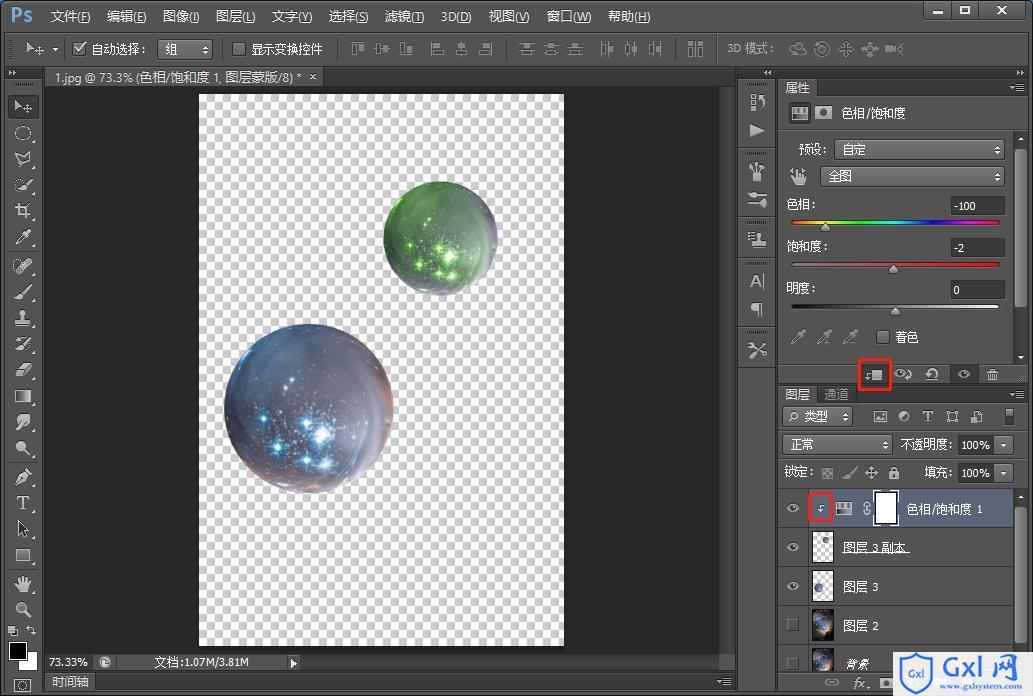Click the status bar info arrow
The image size is (1033, 696).
pos(294,662)
